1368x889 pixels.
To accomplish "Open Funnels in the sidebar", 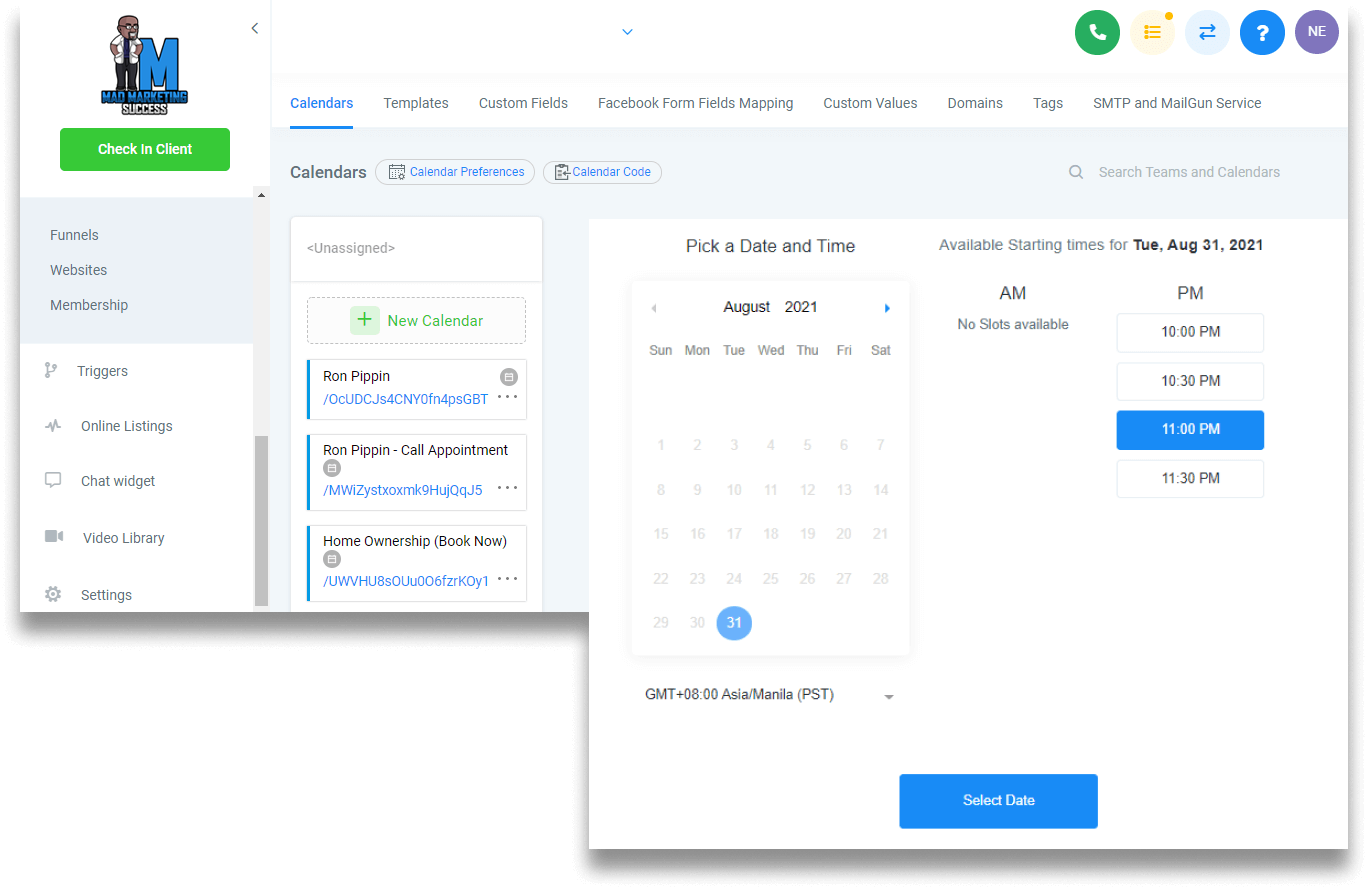I will tap(74, 235).
